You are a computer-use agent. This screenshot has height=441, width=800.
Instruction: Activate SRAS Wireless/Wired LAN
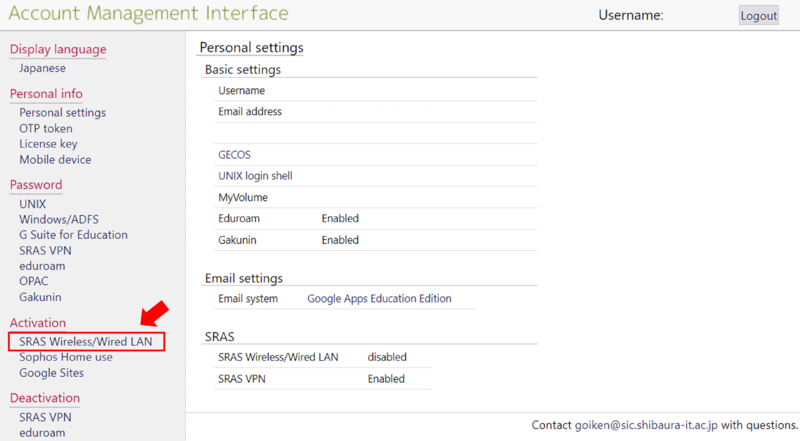pyautogui.click(x=86, y=341)
